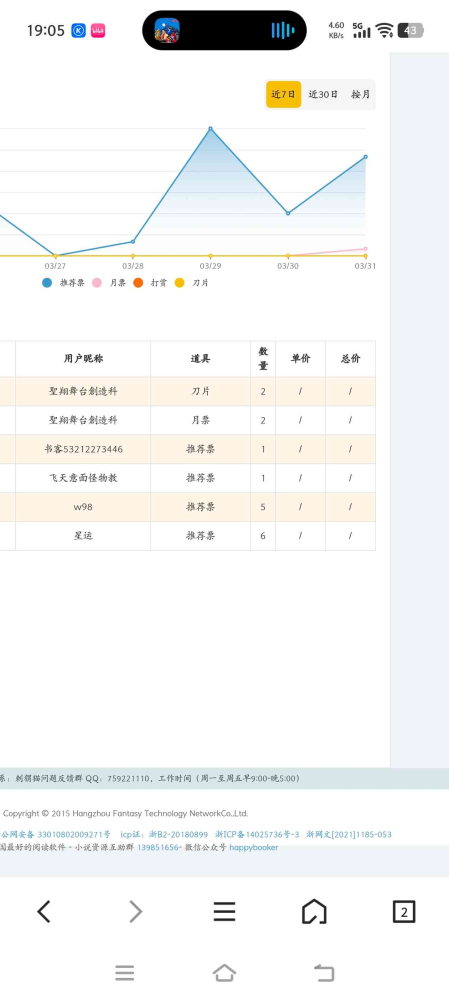Click user 书客53212273446 in table
The height and width of the screenshot is (999, 449).
coord(83,449)
